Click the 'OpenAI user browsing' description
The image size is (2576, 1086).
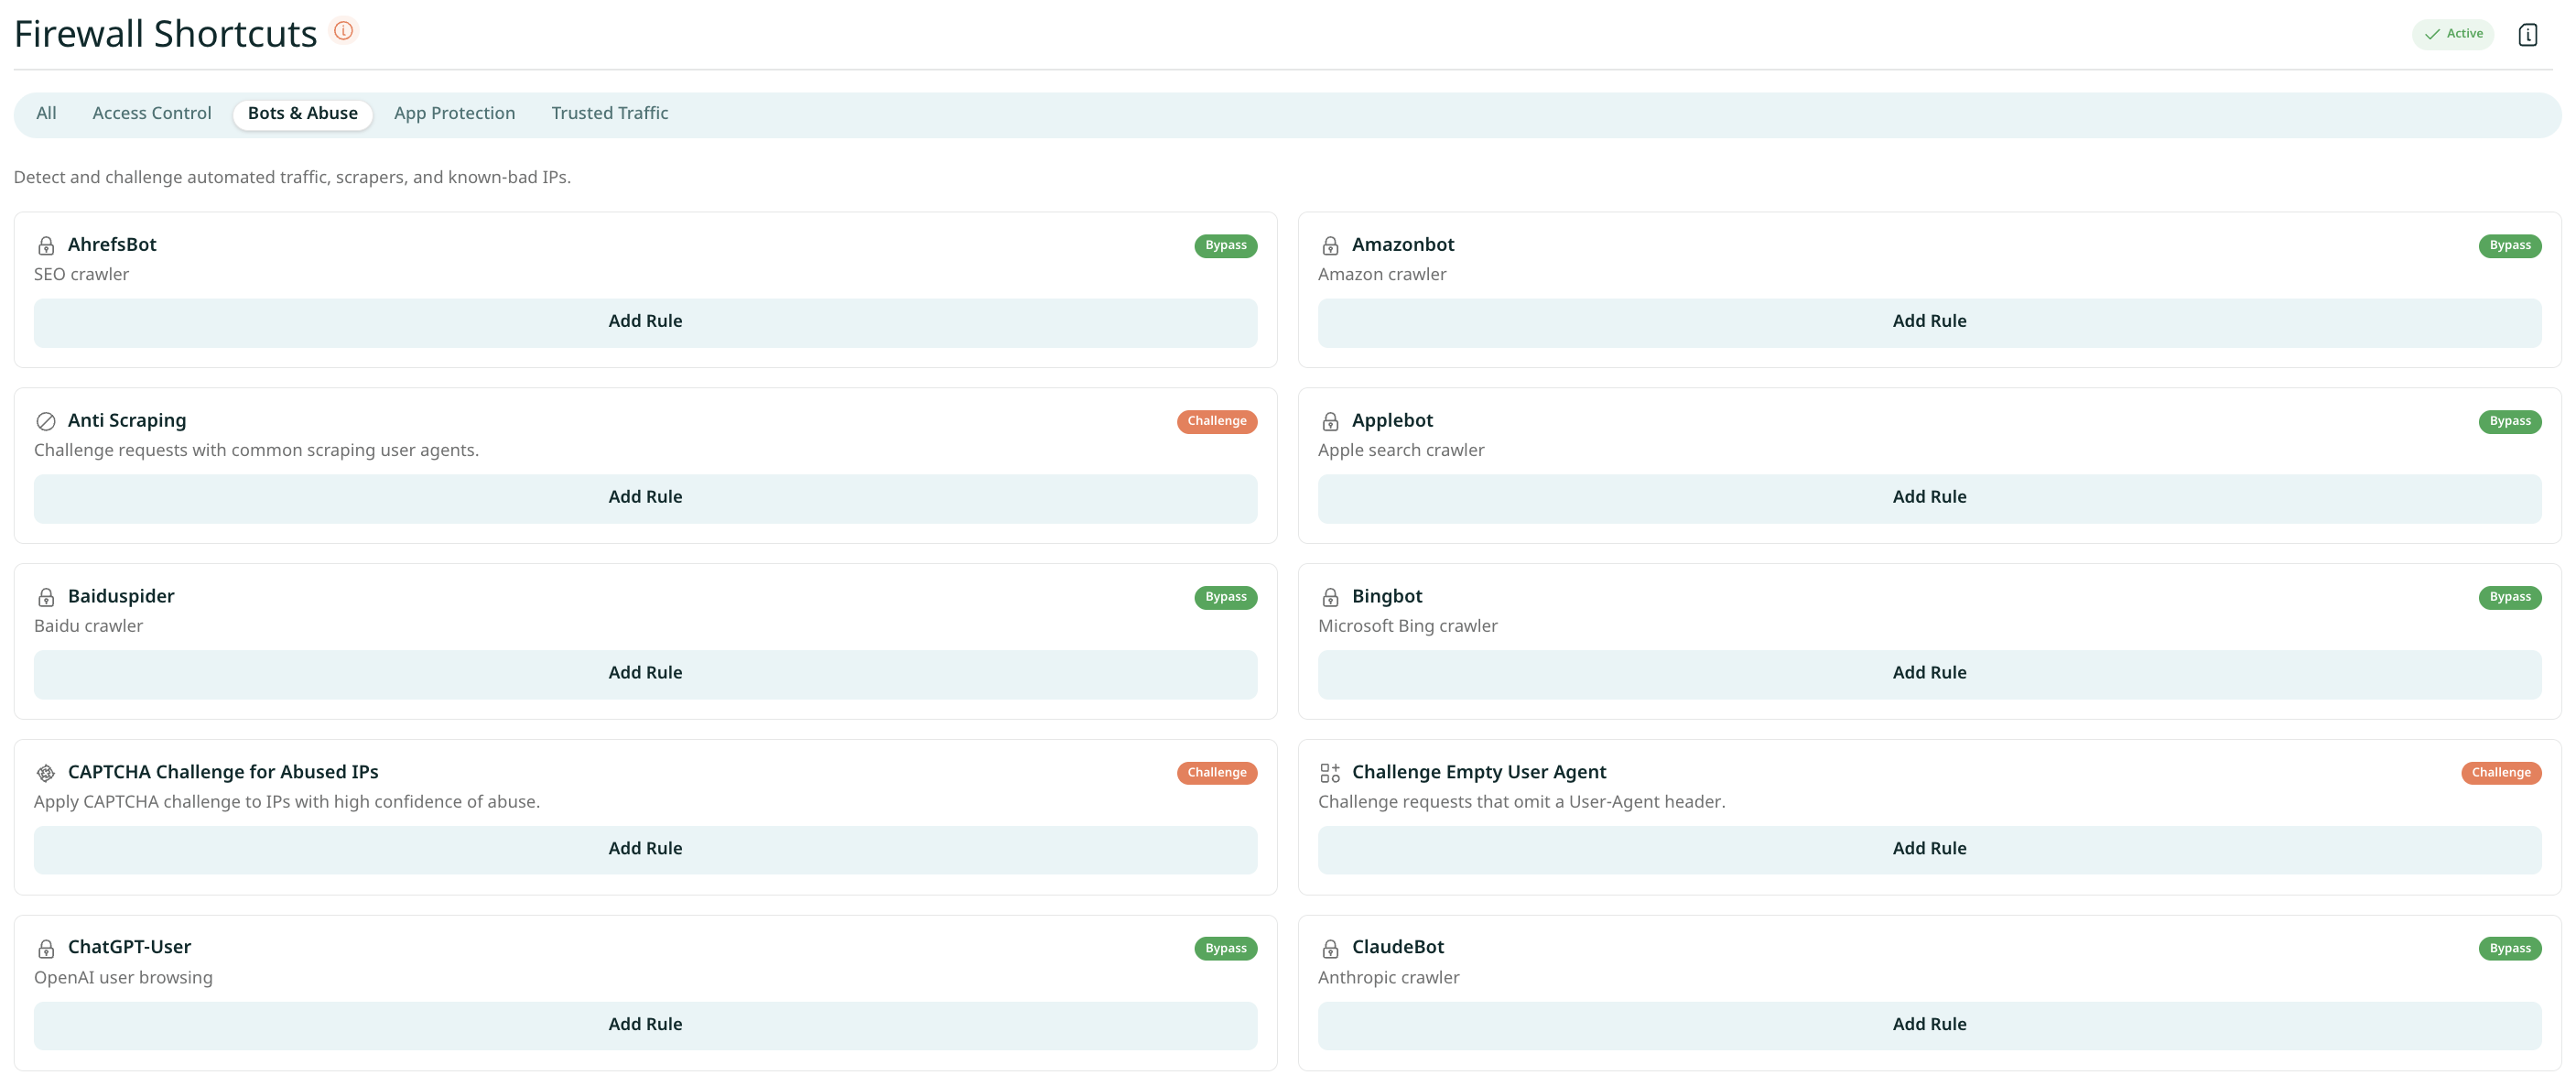coord(123,978)
